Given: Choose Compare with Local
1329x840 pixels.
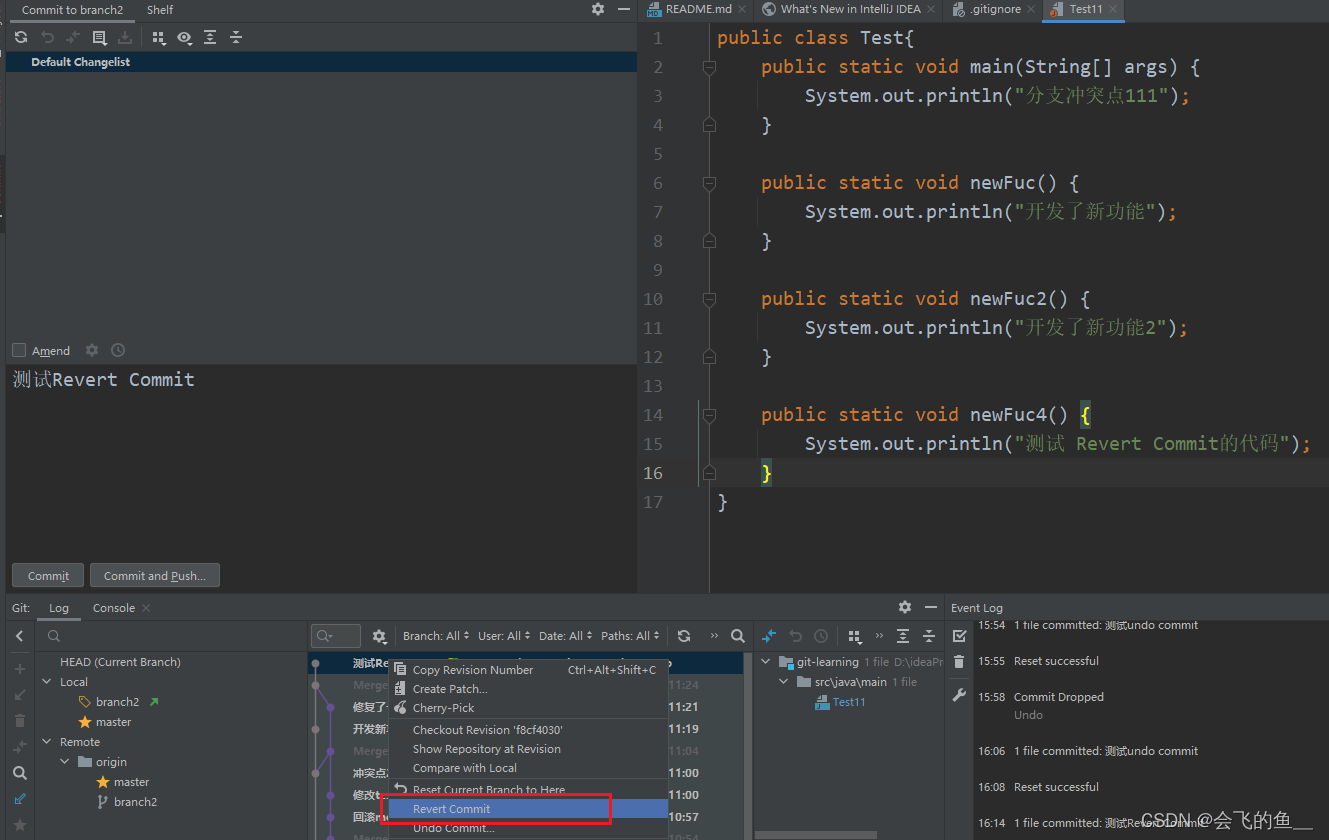Looking at the screenshot, I should tap(528, 768).
